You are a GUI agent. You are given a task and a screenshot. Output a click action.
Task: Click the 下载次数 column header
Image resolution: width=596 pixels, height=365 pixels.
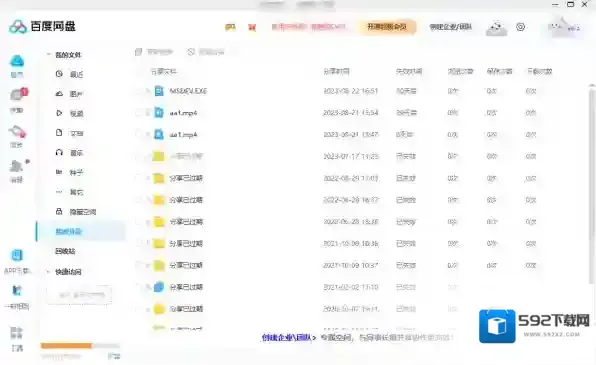click(539, 71)
